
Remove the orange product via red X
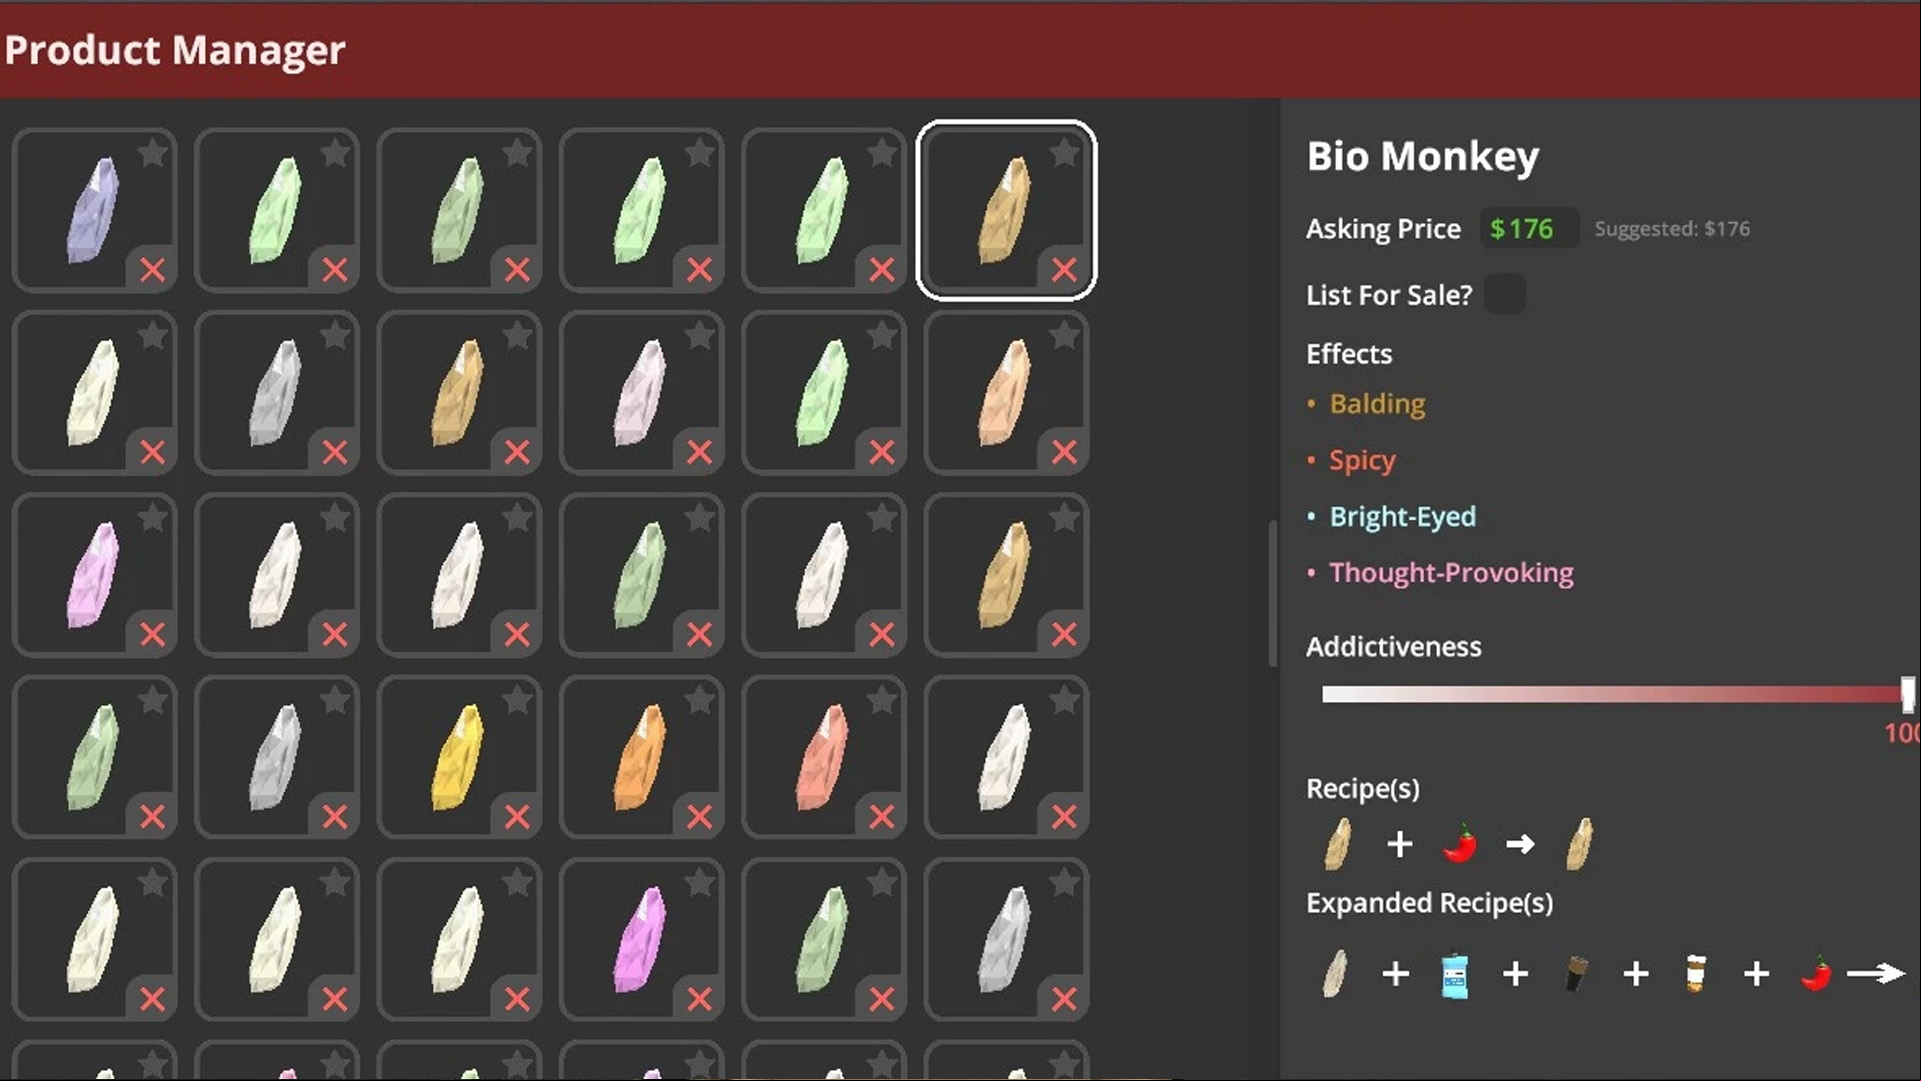(x=699, y=816)
